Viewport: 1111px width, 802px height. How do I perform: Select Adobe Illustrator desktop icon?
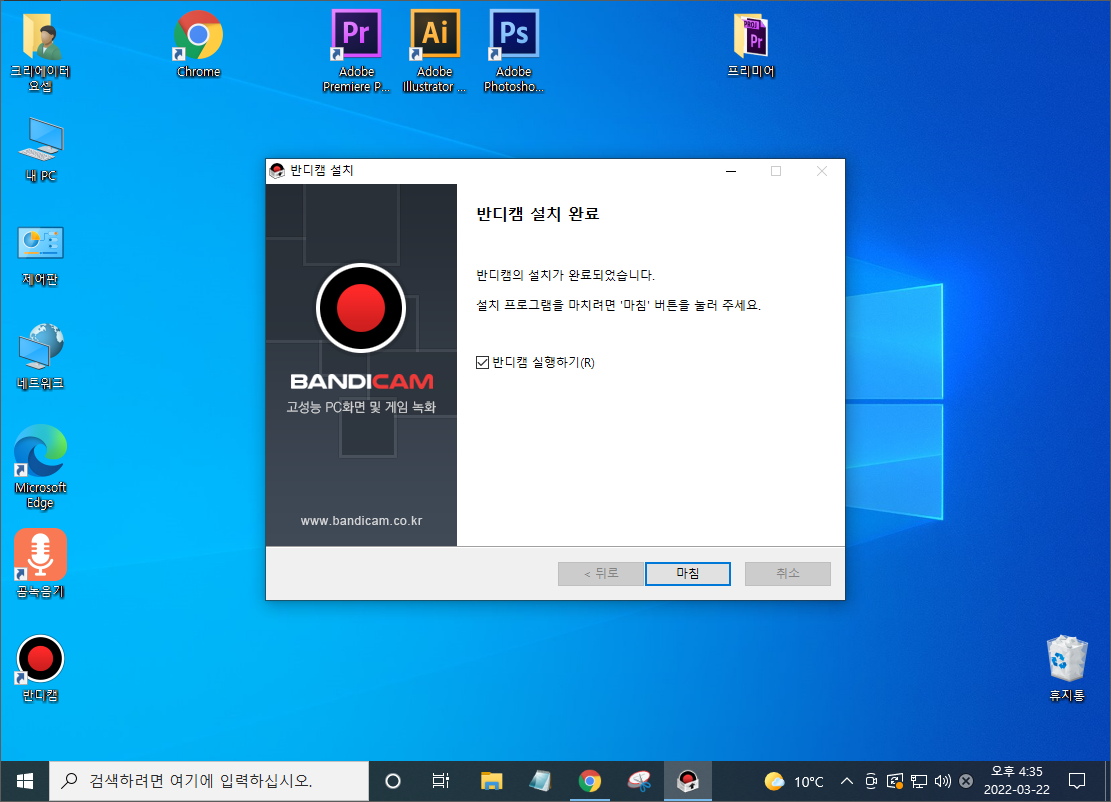click(x=434, y=51)
